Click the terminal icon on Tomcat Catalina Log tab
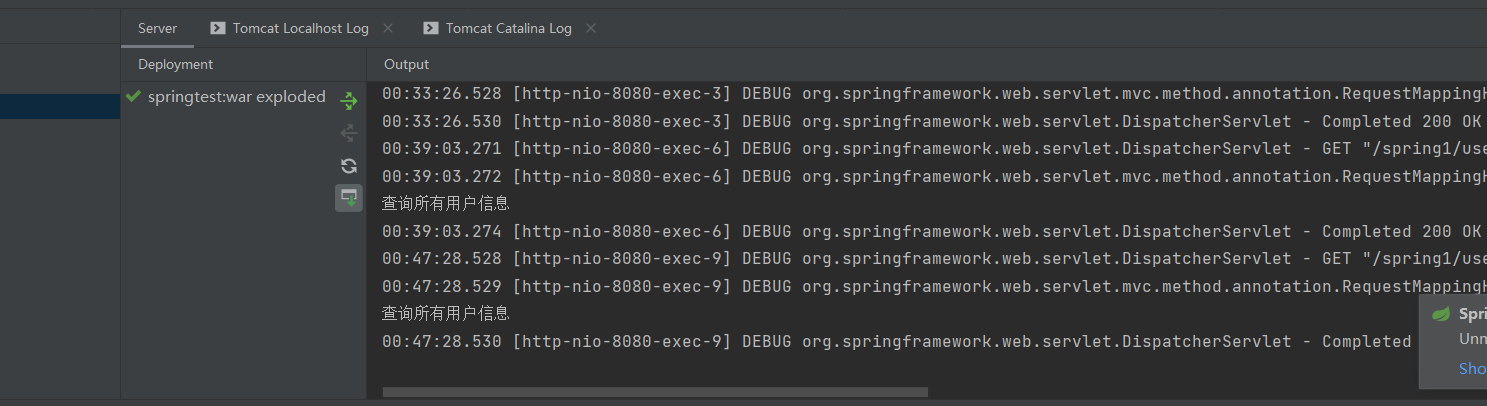Viewport: 1487px width, 406px height. point(430,28)
